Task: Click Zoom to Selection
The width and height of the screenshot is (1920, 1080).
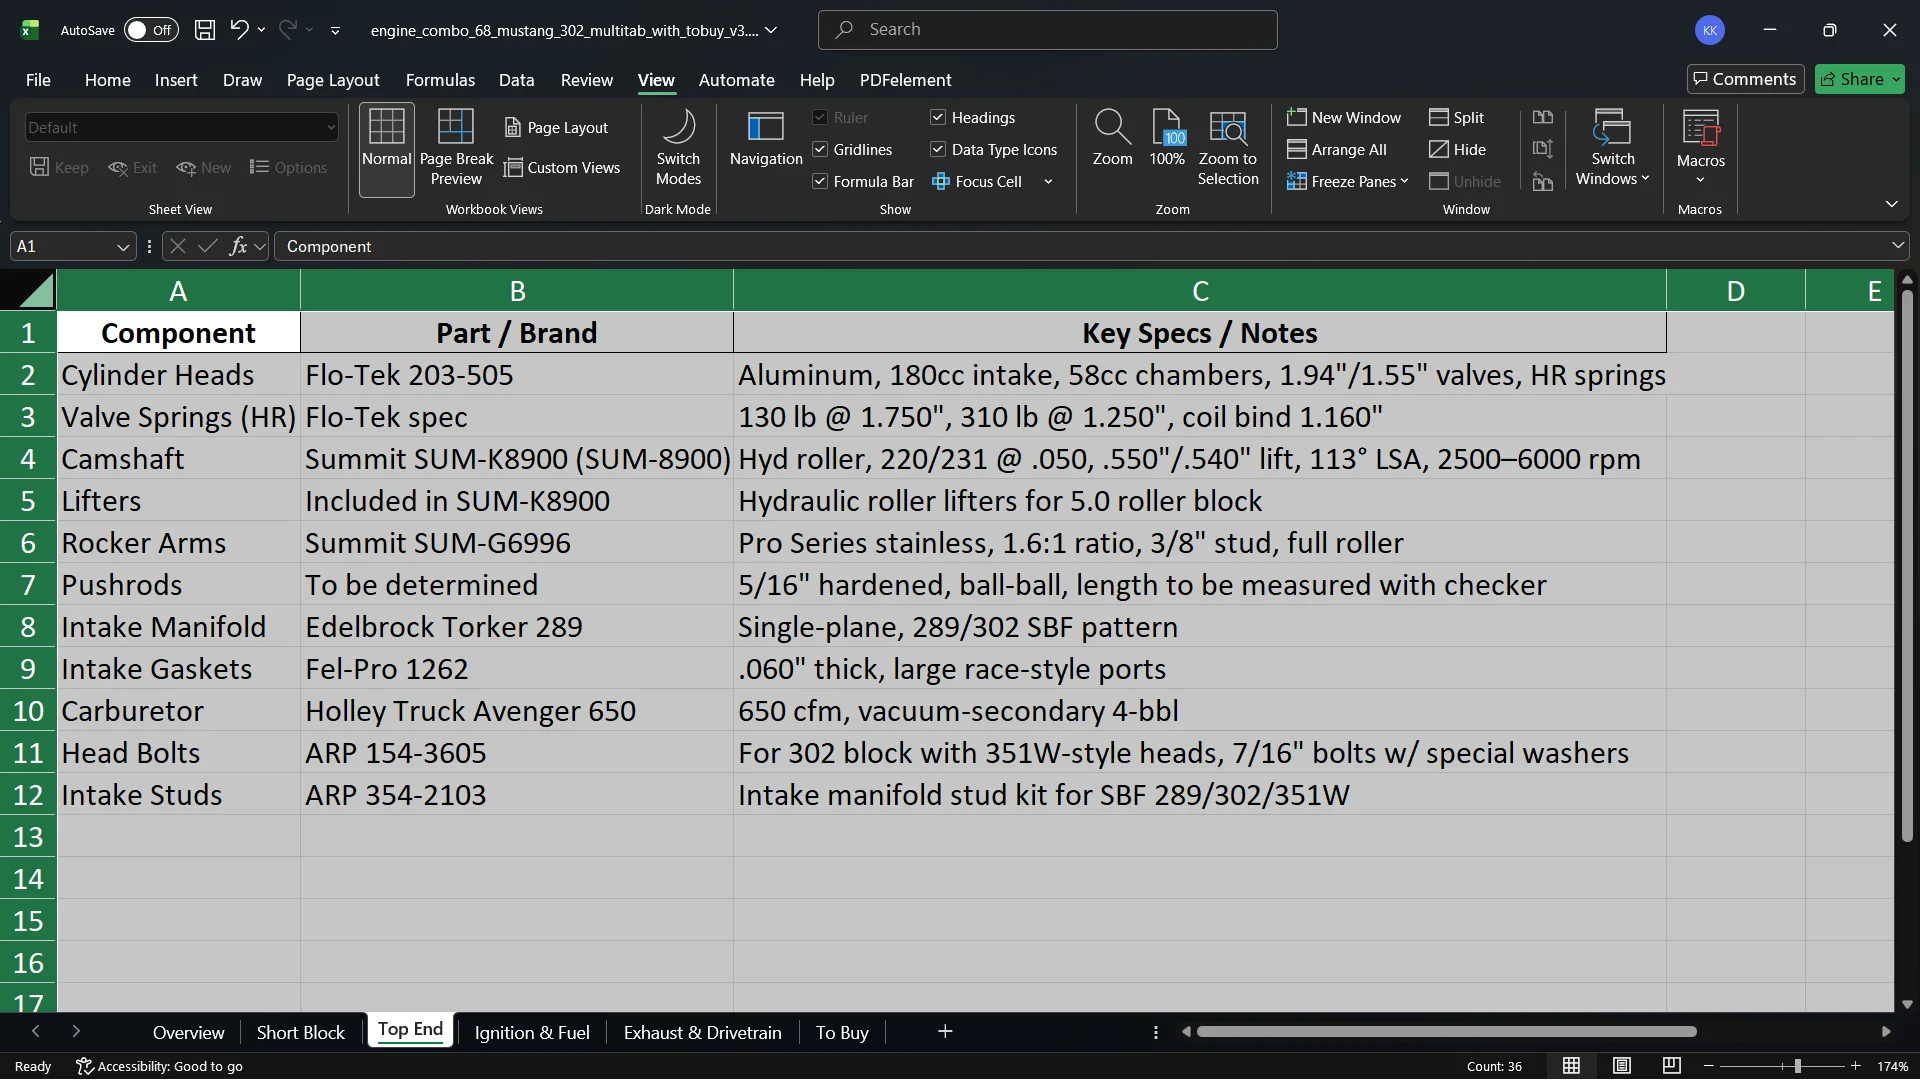Action: click(1228, 148)
